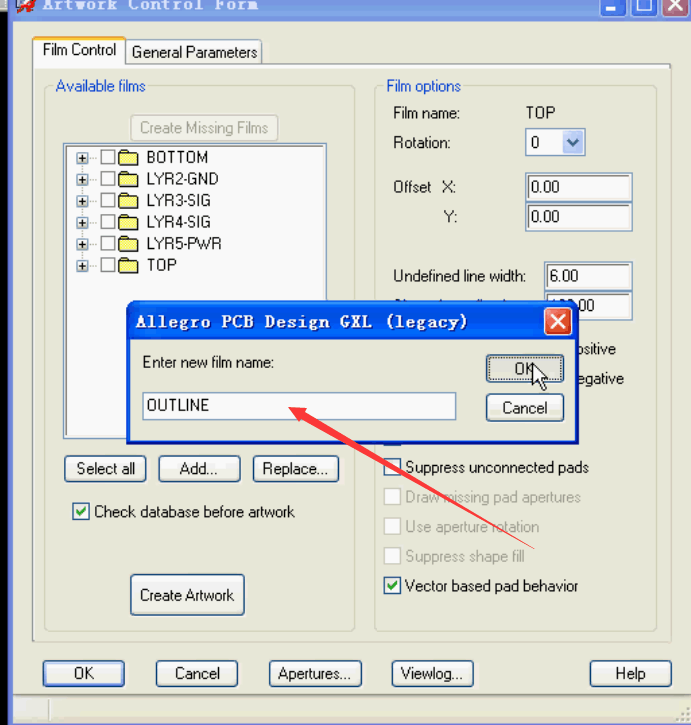
Task: Click OK at the bottom of Artwork Control Form
Action: coord(84,674)
